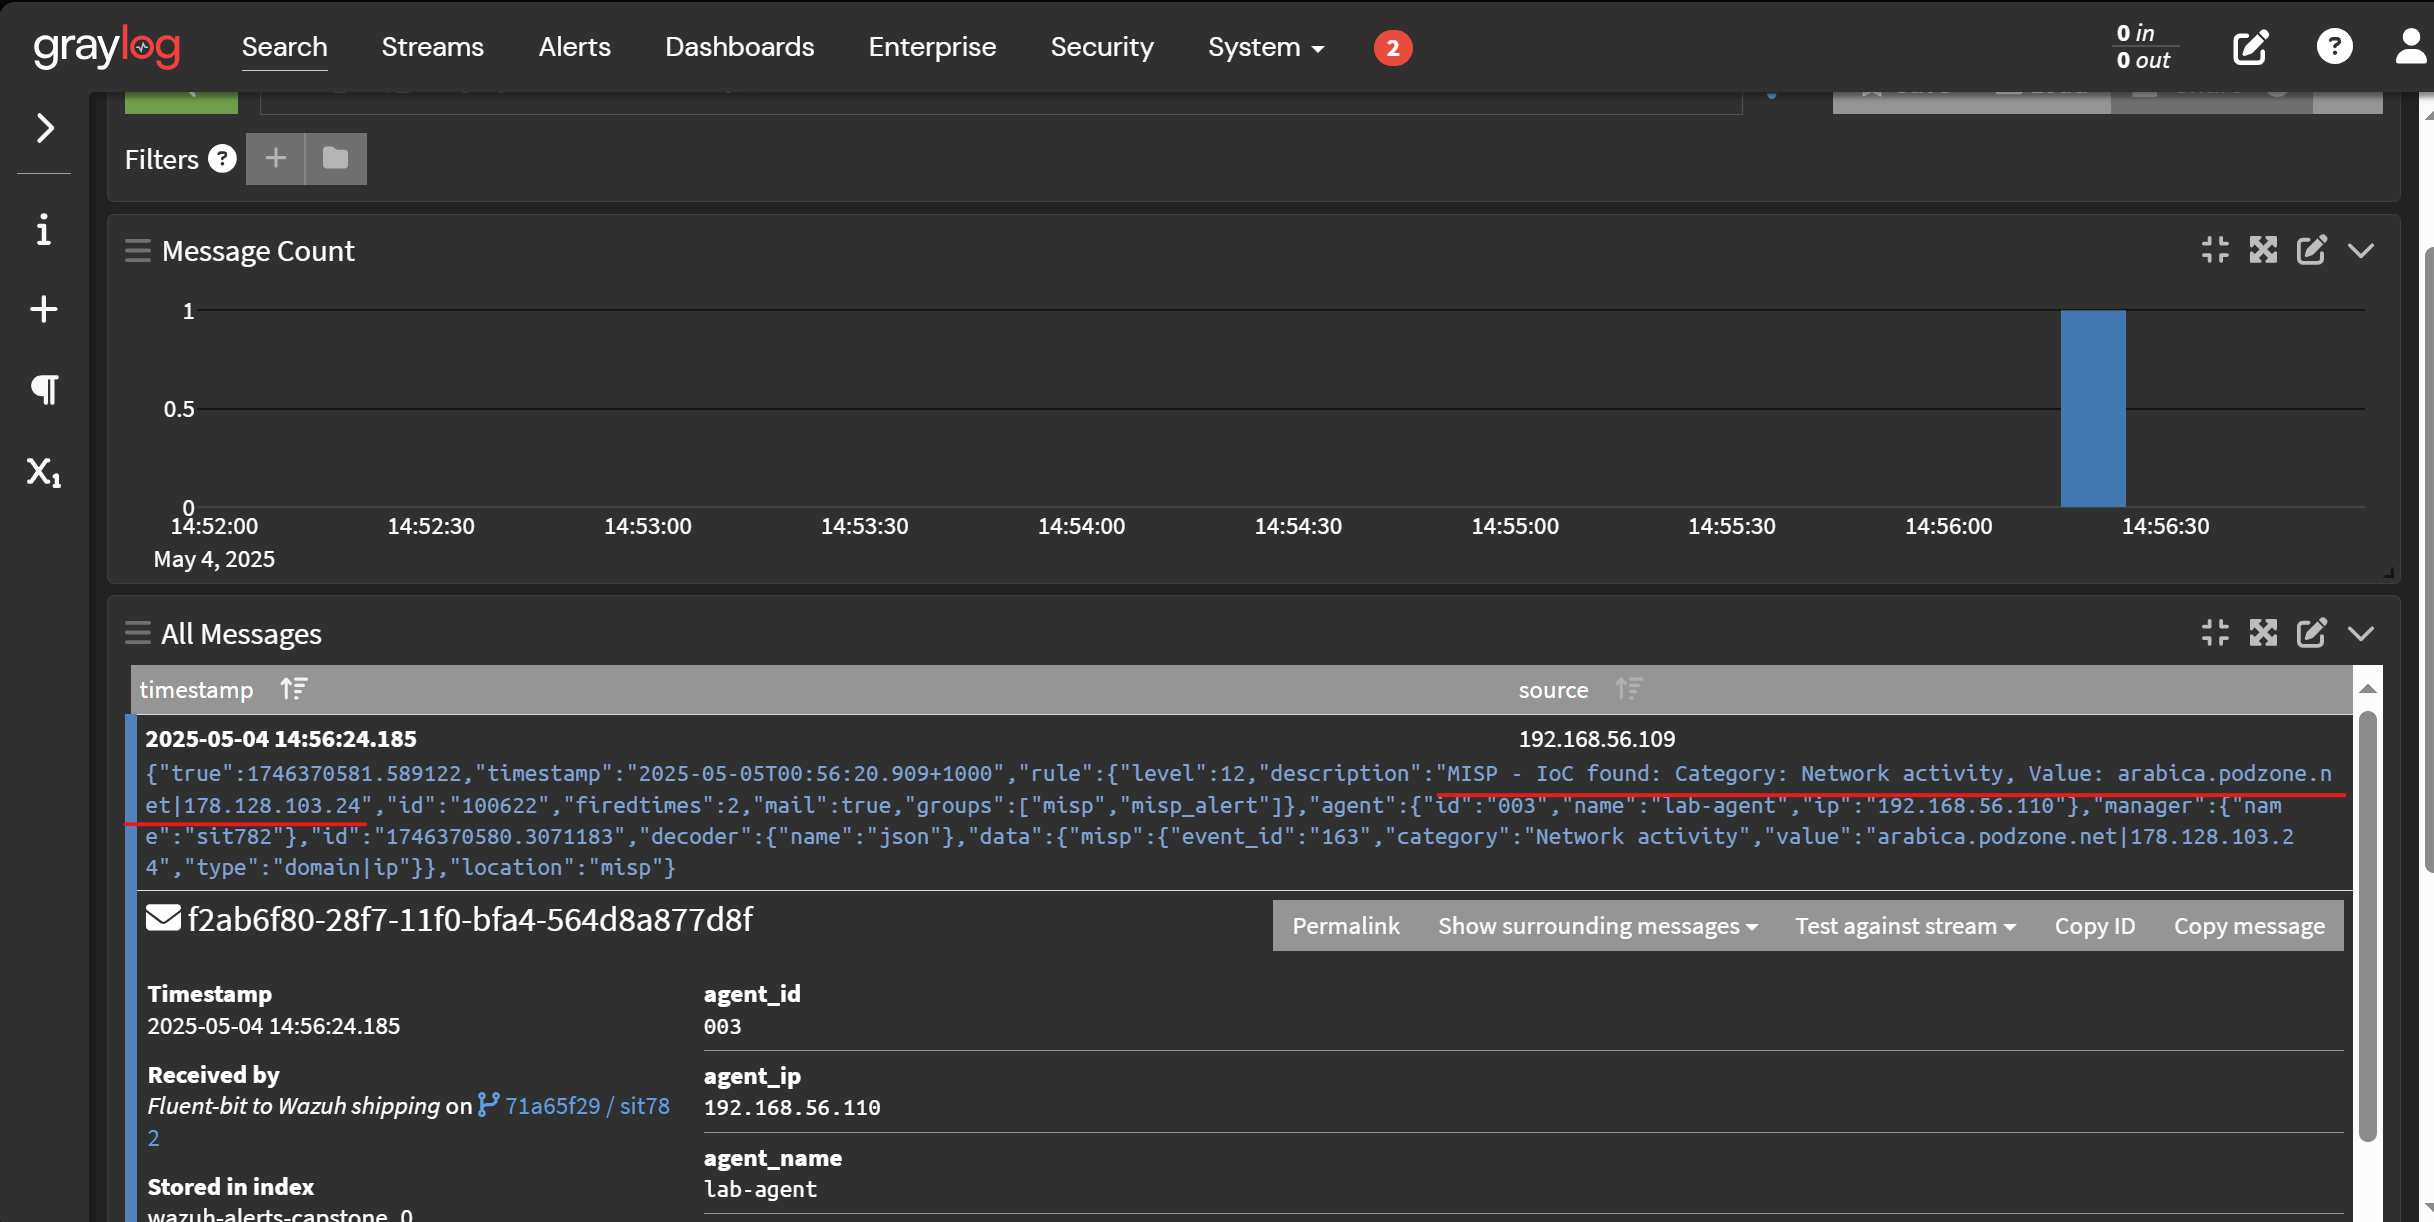Open the Enterprise menu item
This screenshot has width=2434, height=1222.
932,47
